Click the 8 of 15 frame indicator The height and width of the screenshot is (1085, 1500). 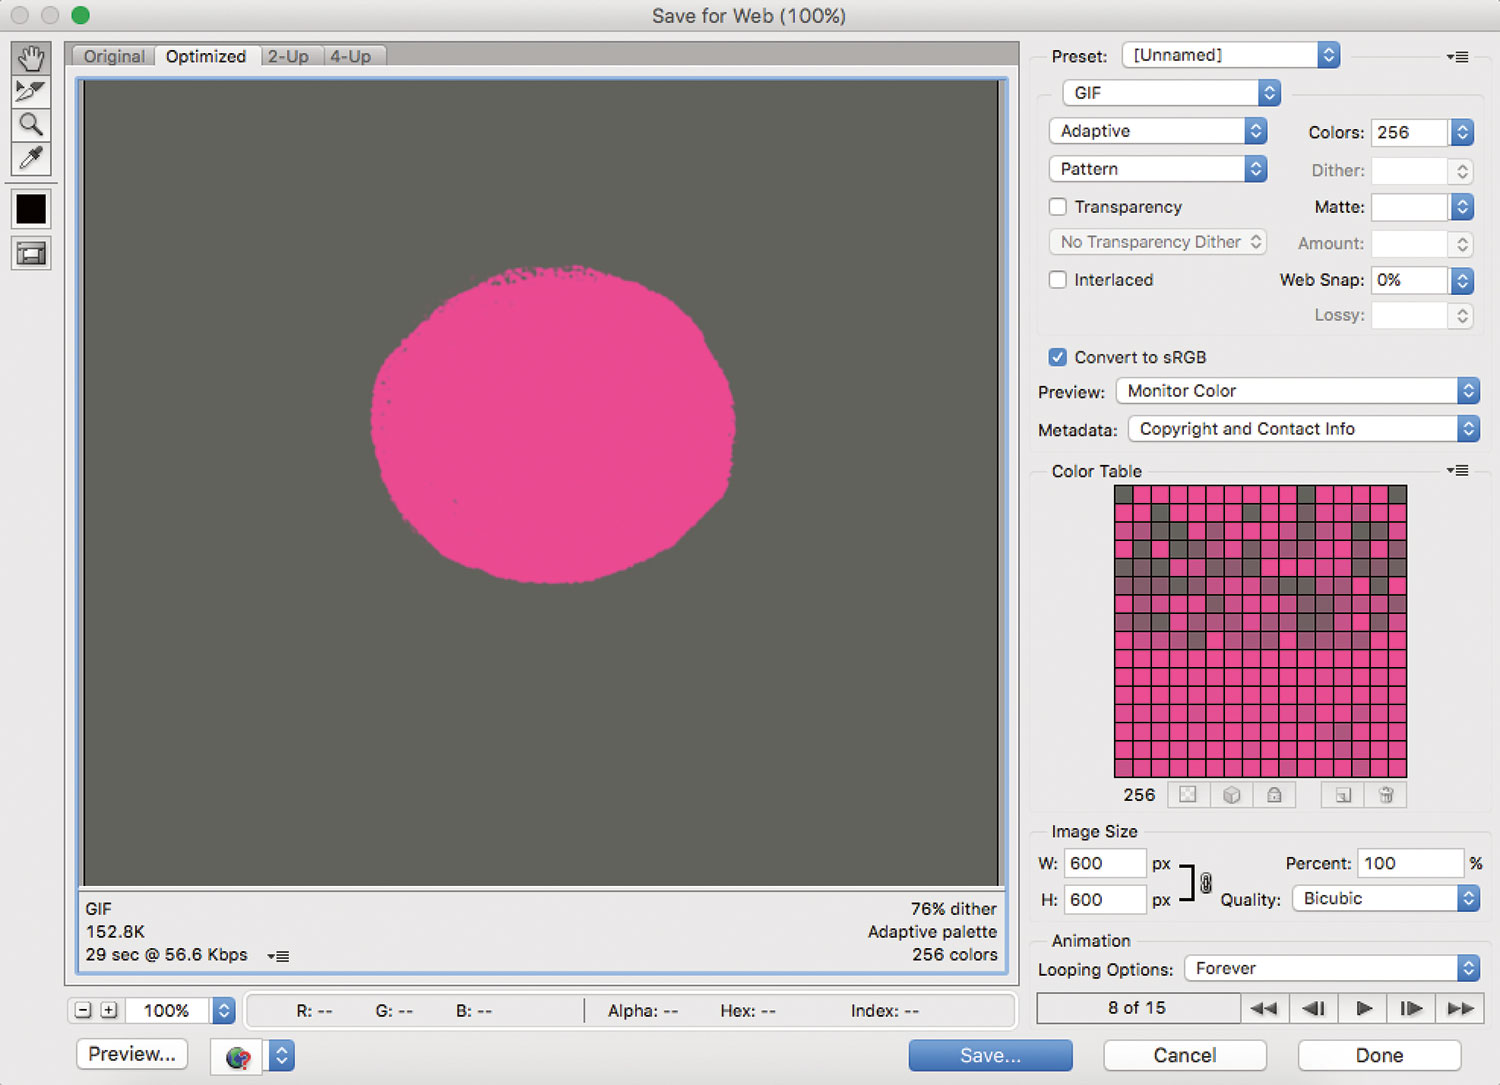tap(1137, 1008)
